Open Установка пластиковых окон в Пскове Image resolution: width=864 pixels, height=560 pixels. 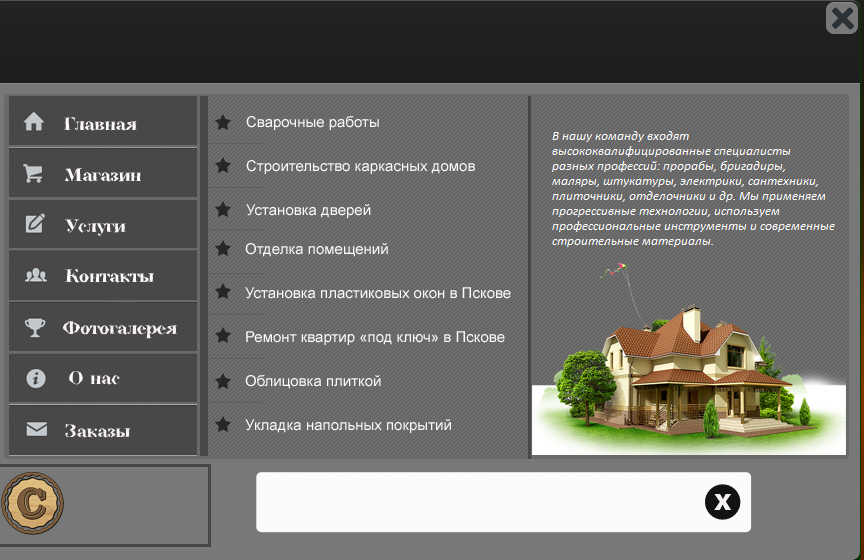tap(378, 293)
